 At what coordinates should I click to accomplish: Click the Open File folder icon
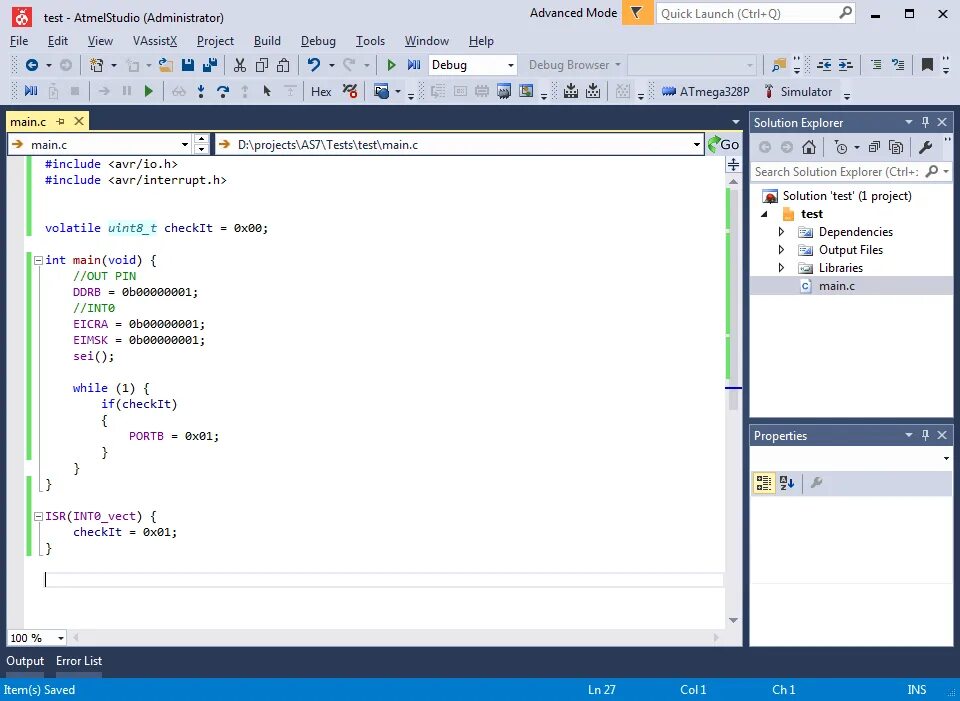(165, 65)
